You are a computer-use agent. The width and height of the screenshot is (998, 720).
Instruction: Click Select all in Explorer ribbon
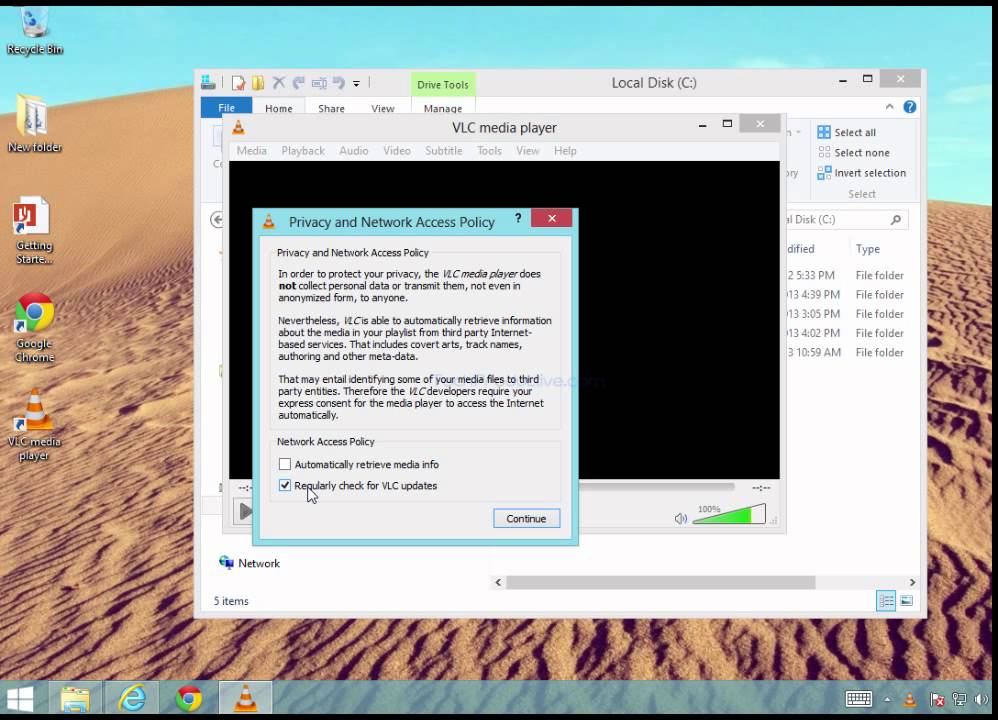[x=847, y=132]
